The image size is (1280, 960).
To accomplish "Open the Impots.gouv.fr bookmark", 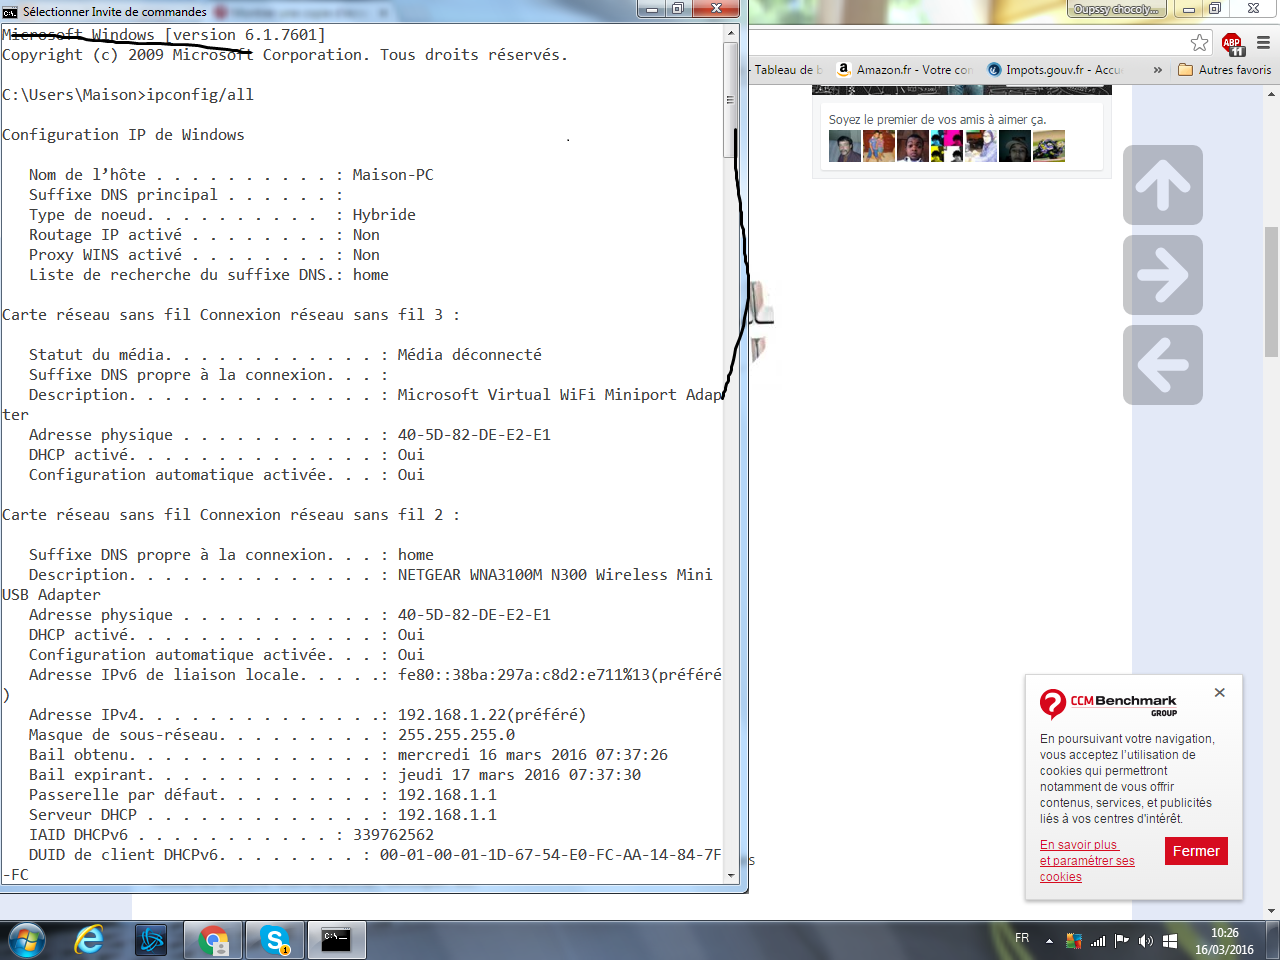I will click(1055, 70).
